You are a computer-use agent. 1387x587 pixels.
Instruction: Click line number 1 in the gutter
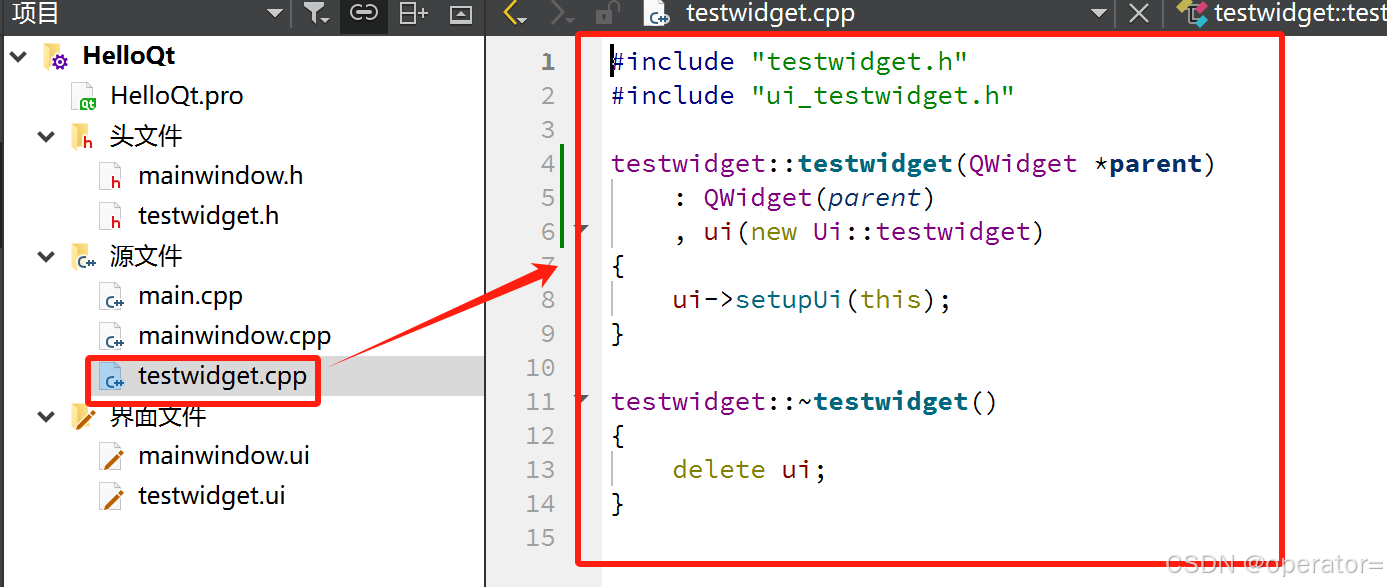click(547, 62)
